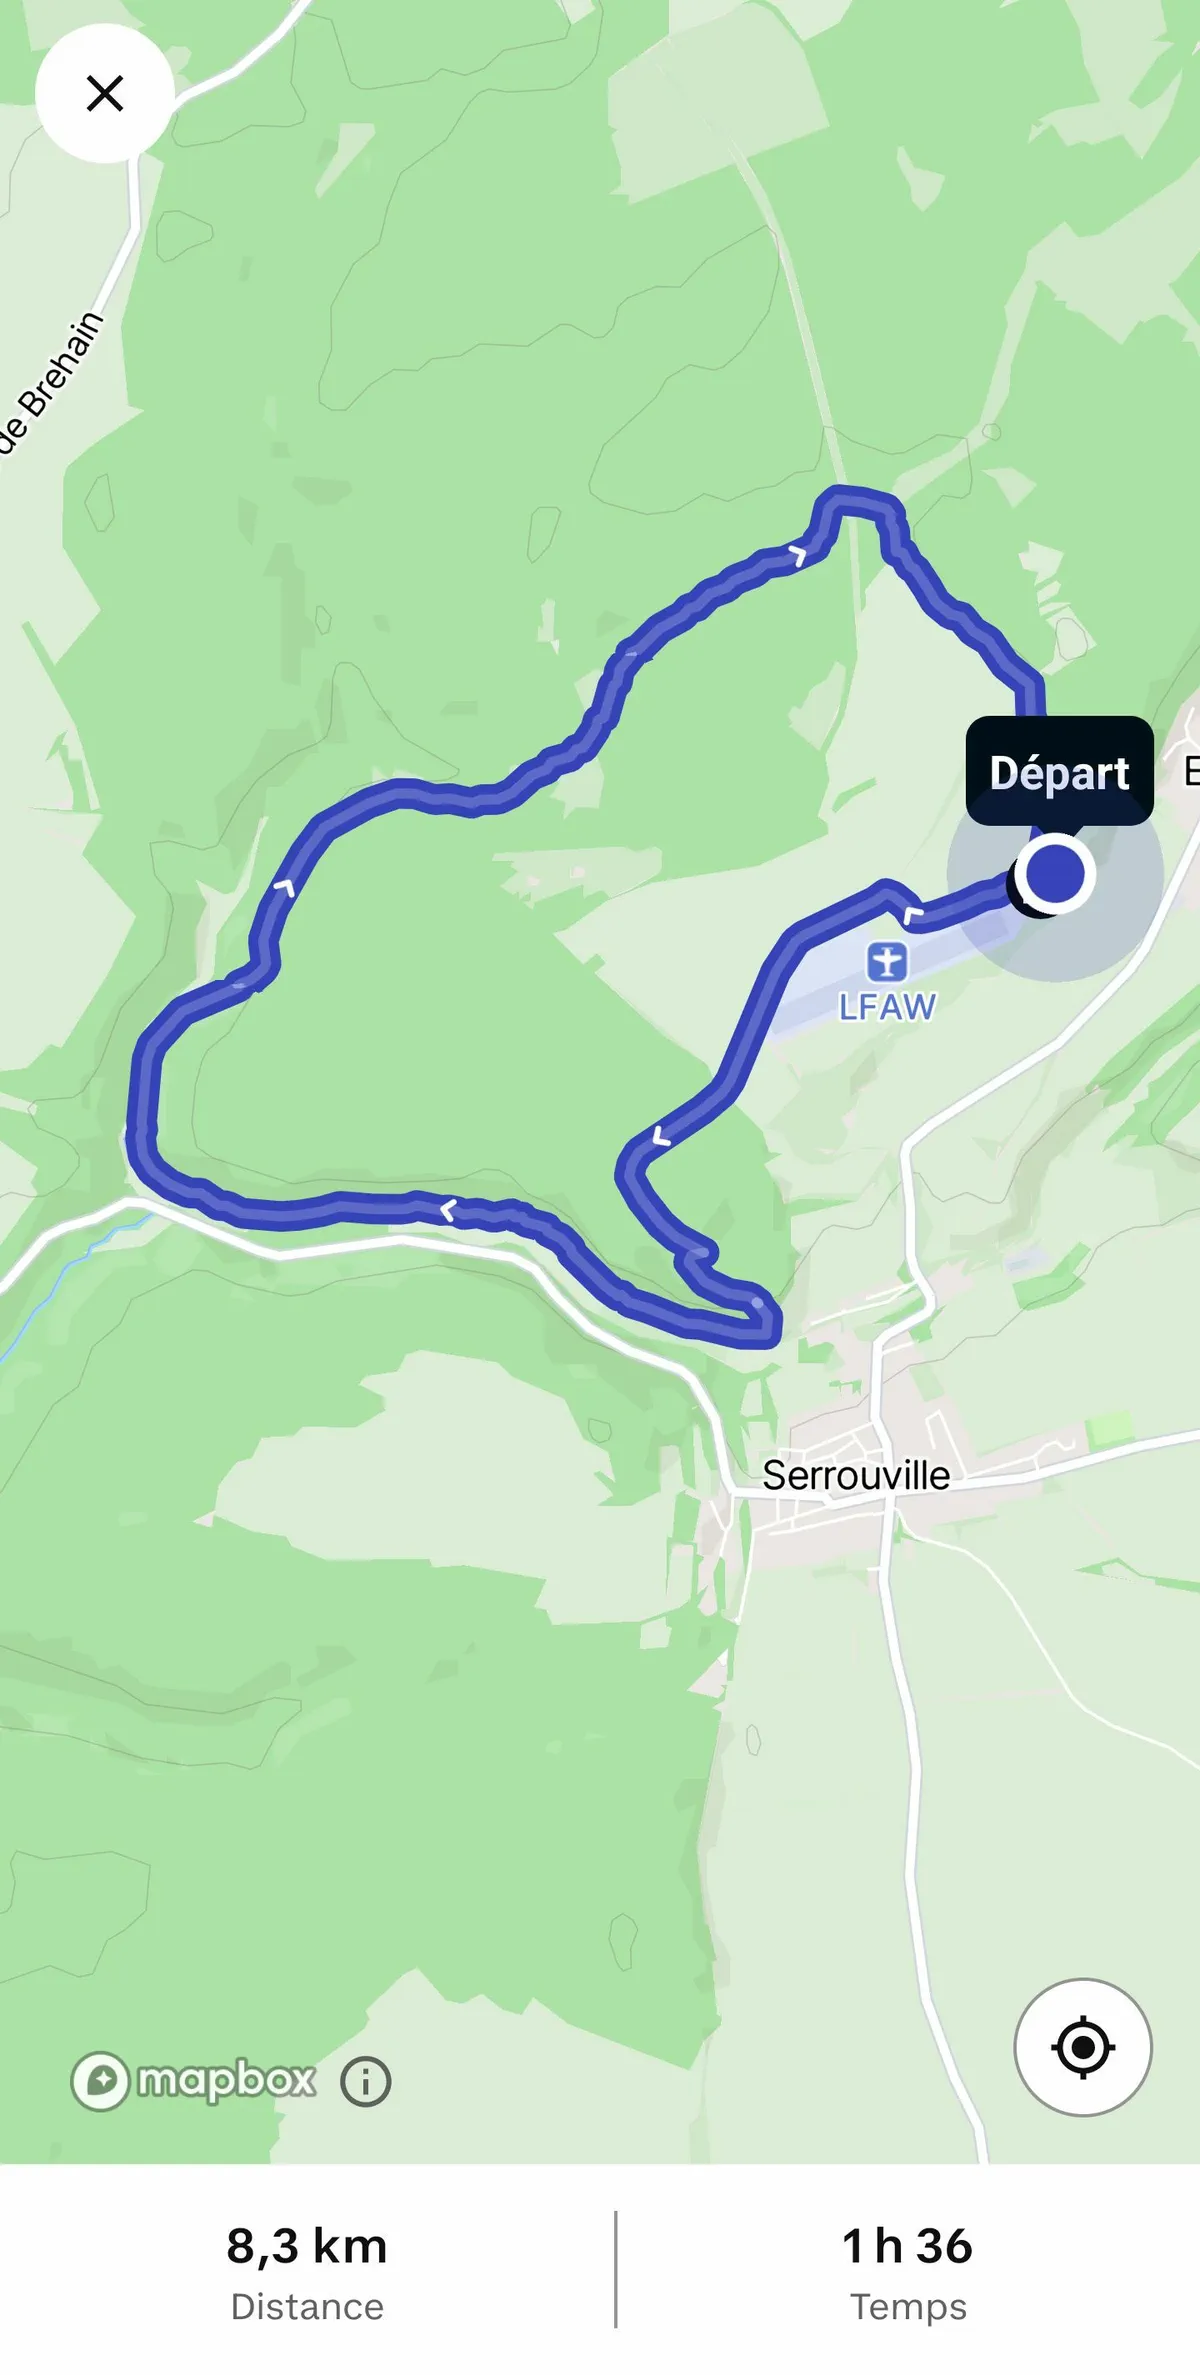Tap the Départ label bubble
Viewport: 1200px width, 2375px height.
pos(1059,773)
